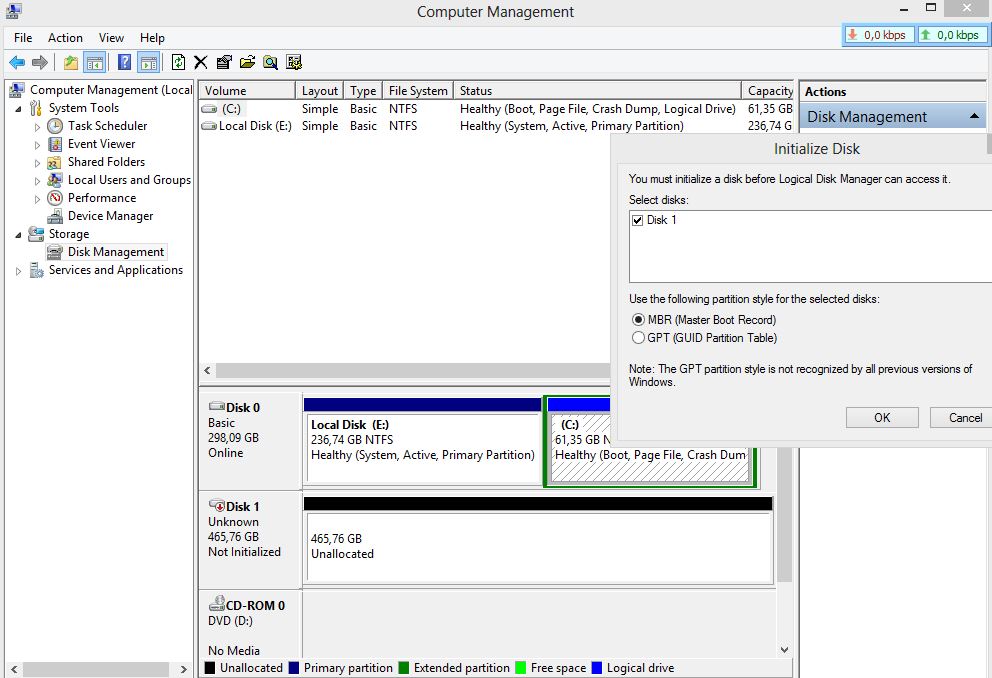Click the black Unallocated legend swatch
The image size is (992, 678).
point(210,668)
